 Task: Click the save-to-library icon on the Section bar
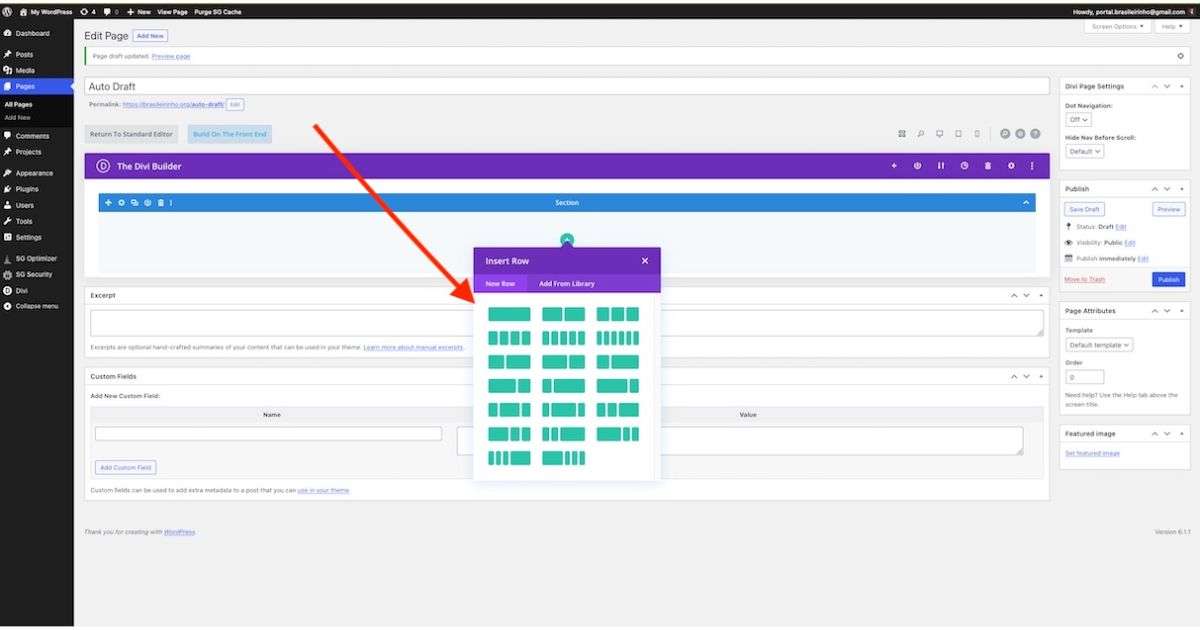[147, 203]
